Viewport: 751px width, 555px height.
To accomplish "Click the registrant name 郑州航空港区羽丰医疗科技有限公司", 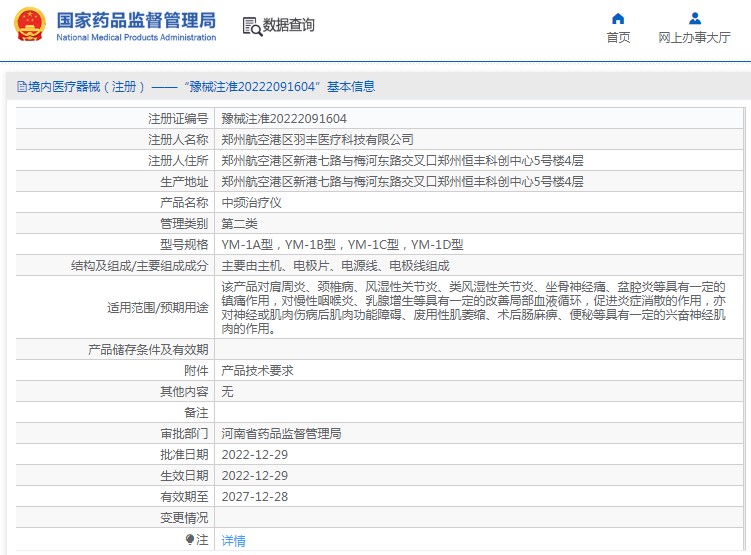I will (x=317, y=140).
